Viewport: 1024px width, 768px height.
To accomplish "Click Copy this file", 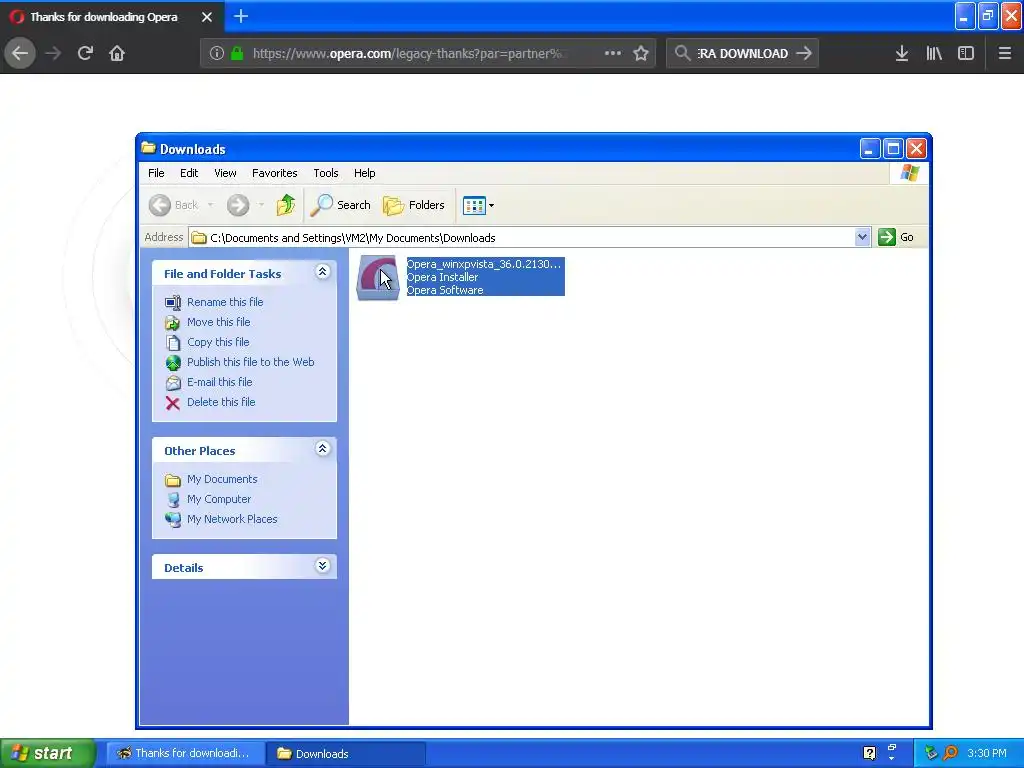I will tap(218, 342).
